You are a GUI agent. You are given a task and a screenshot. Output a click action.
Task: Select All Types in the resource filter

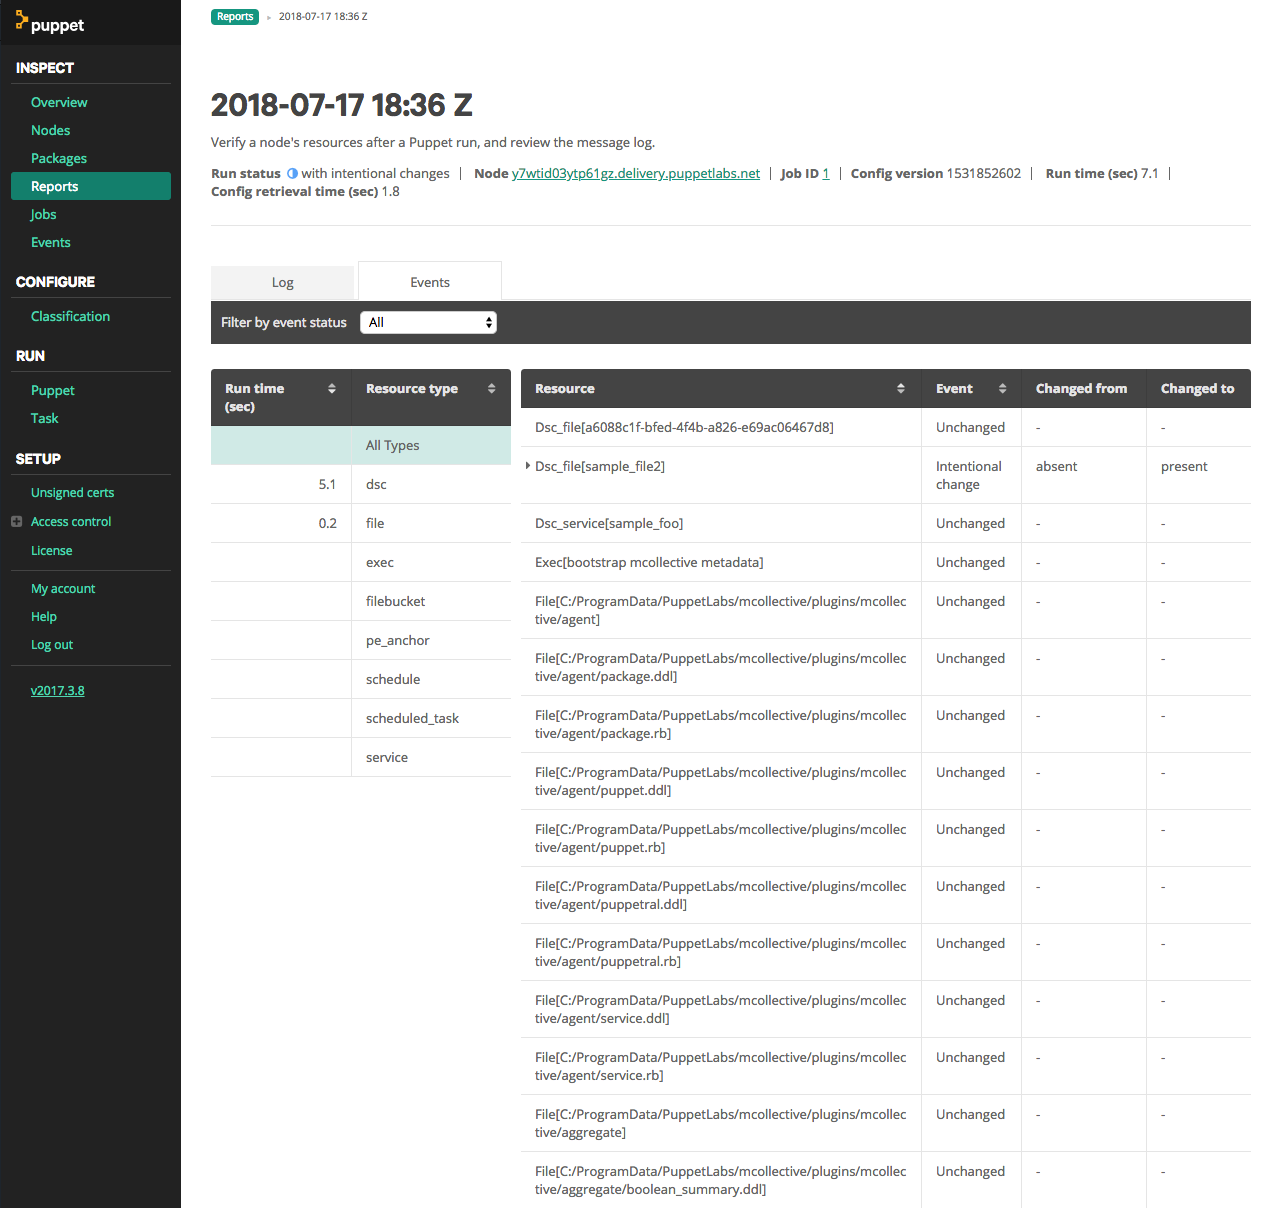(392, 445)
